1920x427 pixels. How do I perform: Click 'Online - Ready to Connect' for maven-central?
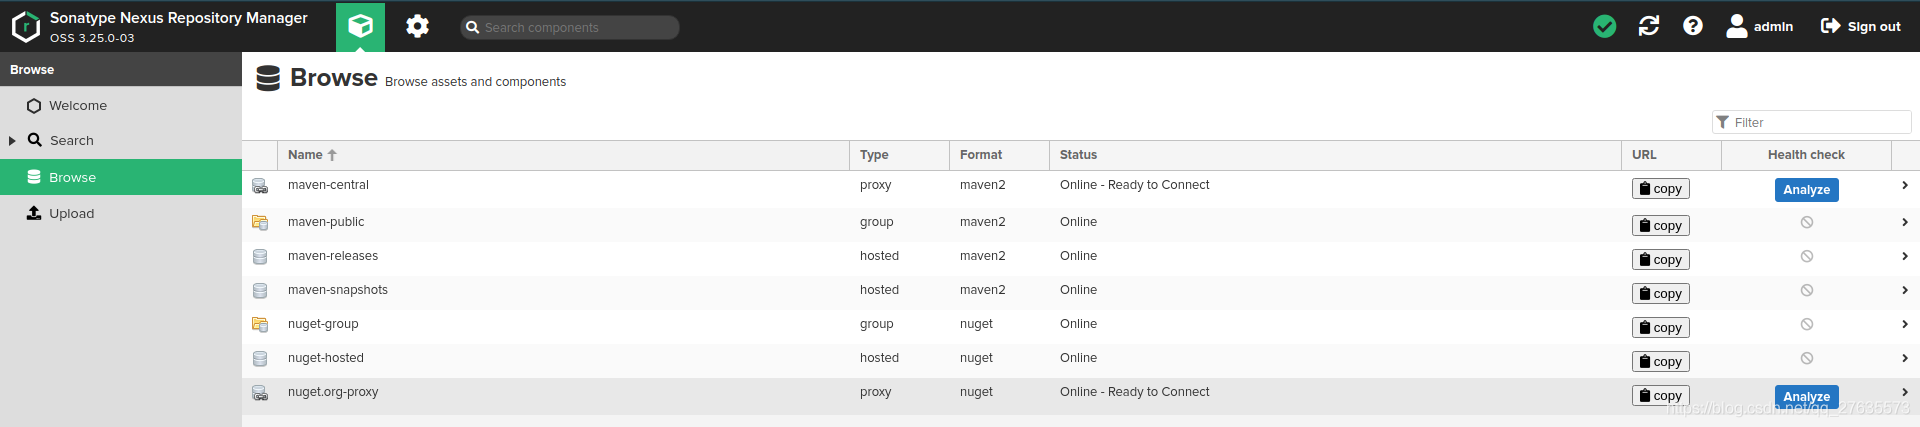(1135, 185)
